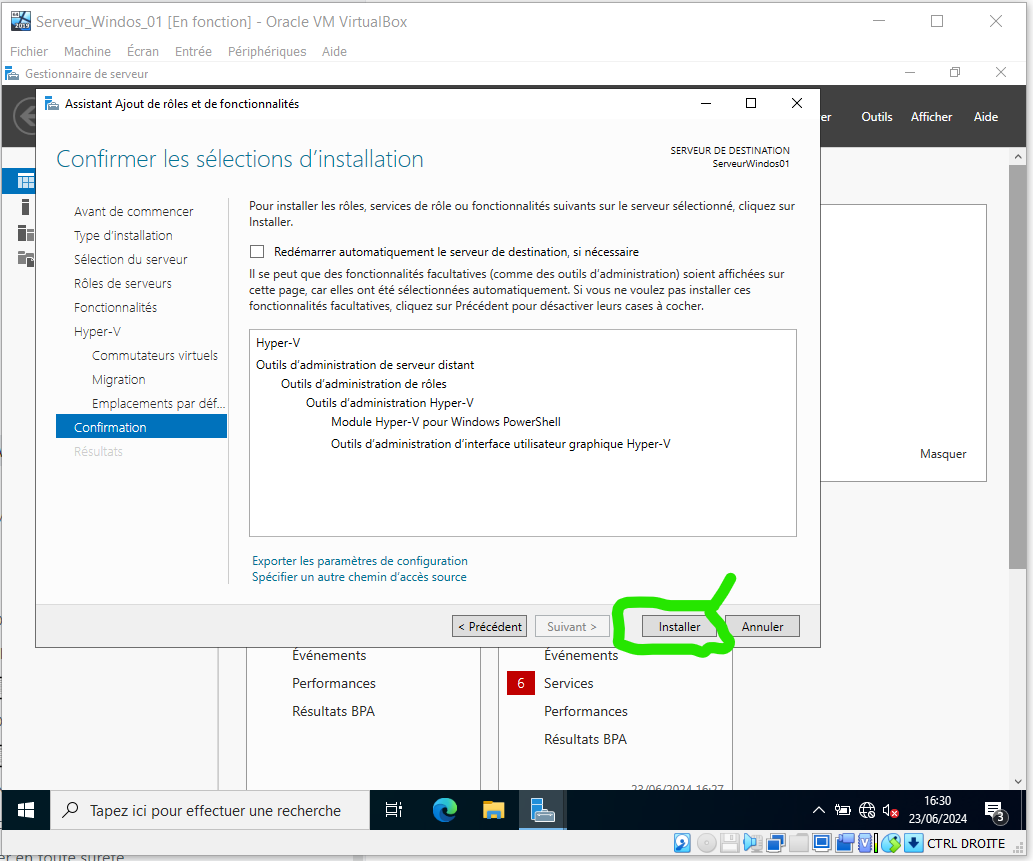Click the Précédent button
The height and width of the screenshot is (861, 1033).
[x=490, y=627]
